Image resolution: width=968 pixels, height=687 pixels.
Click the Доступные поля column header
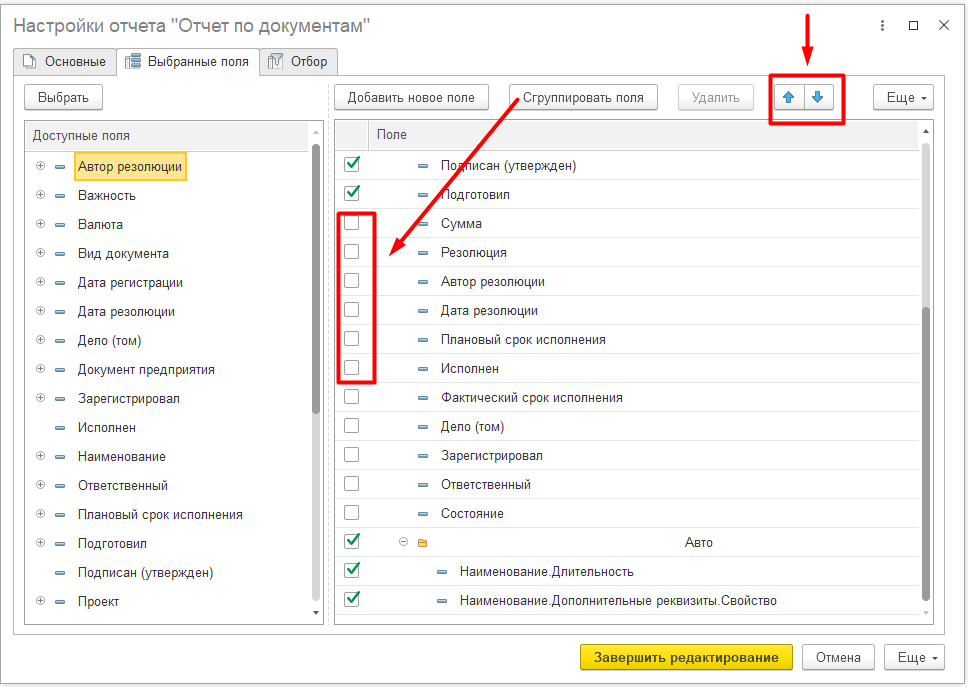tap(167, 136)
